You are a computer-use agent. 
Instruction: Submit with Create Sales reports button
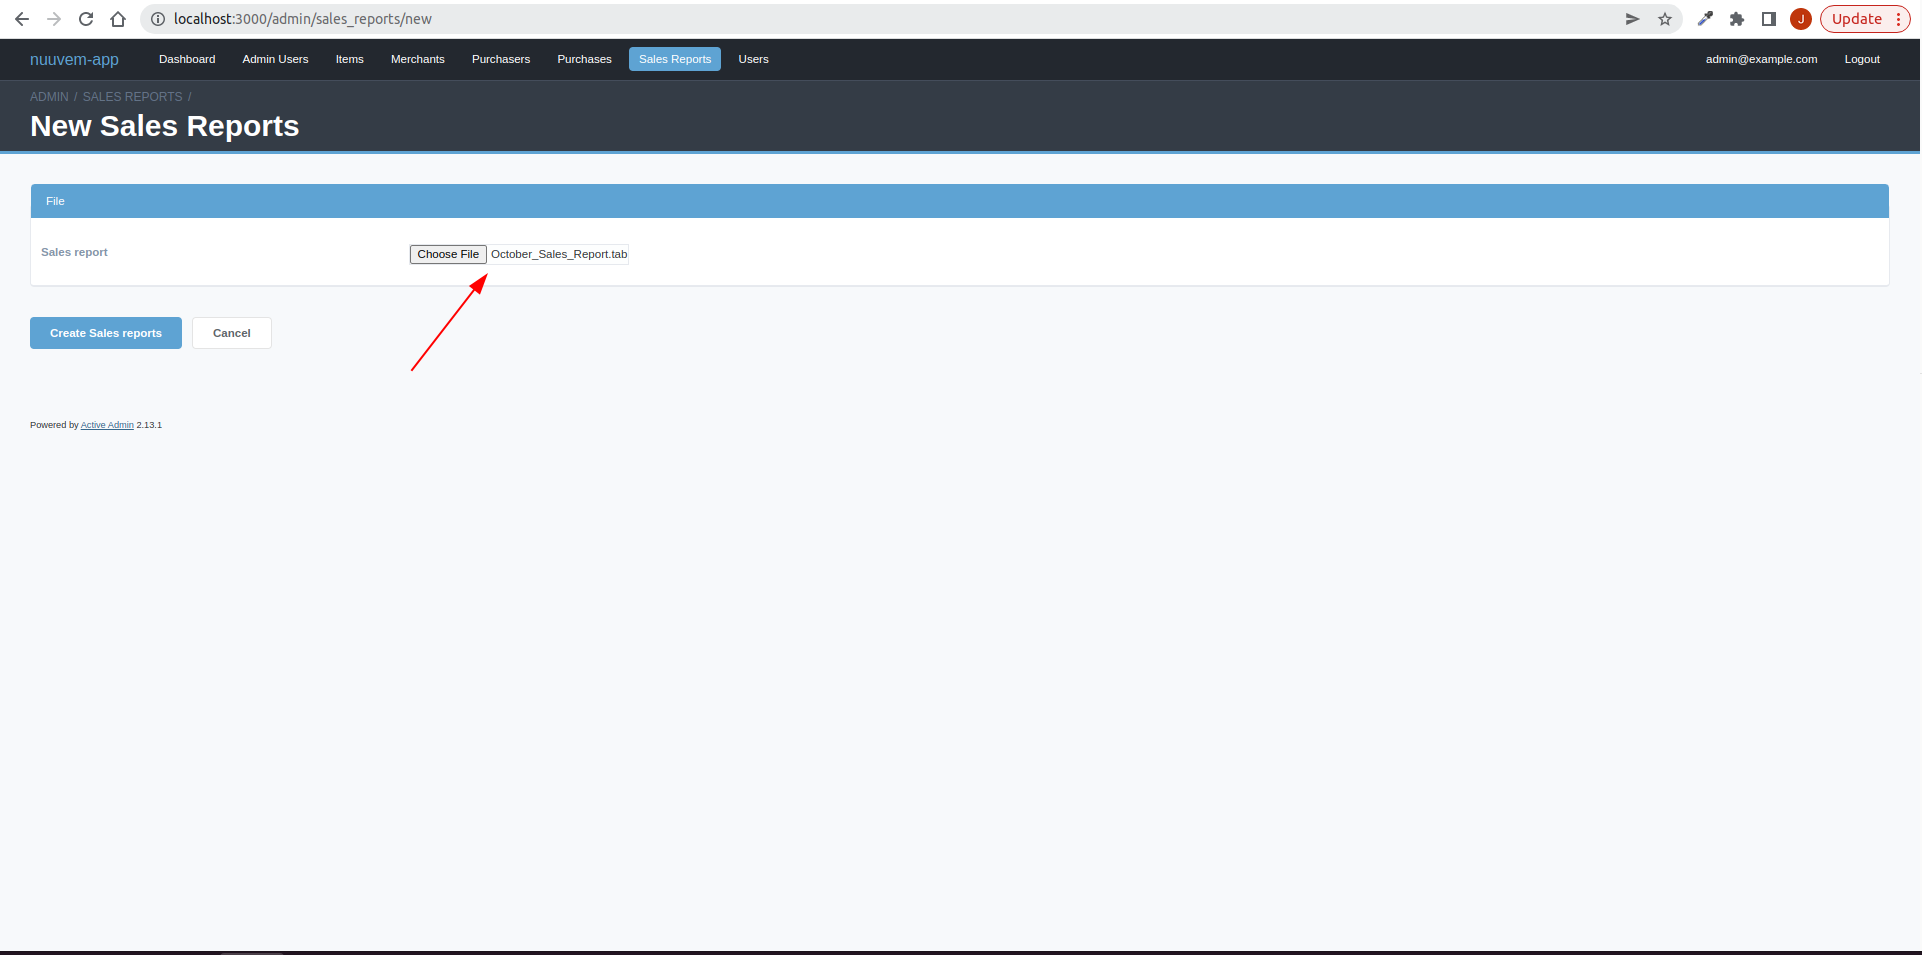[105, 332]
